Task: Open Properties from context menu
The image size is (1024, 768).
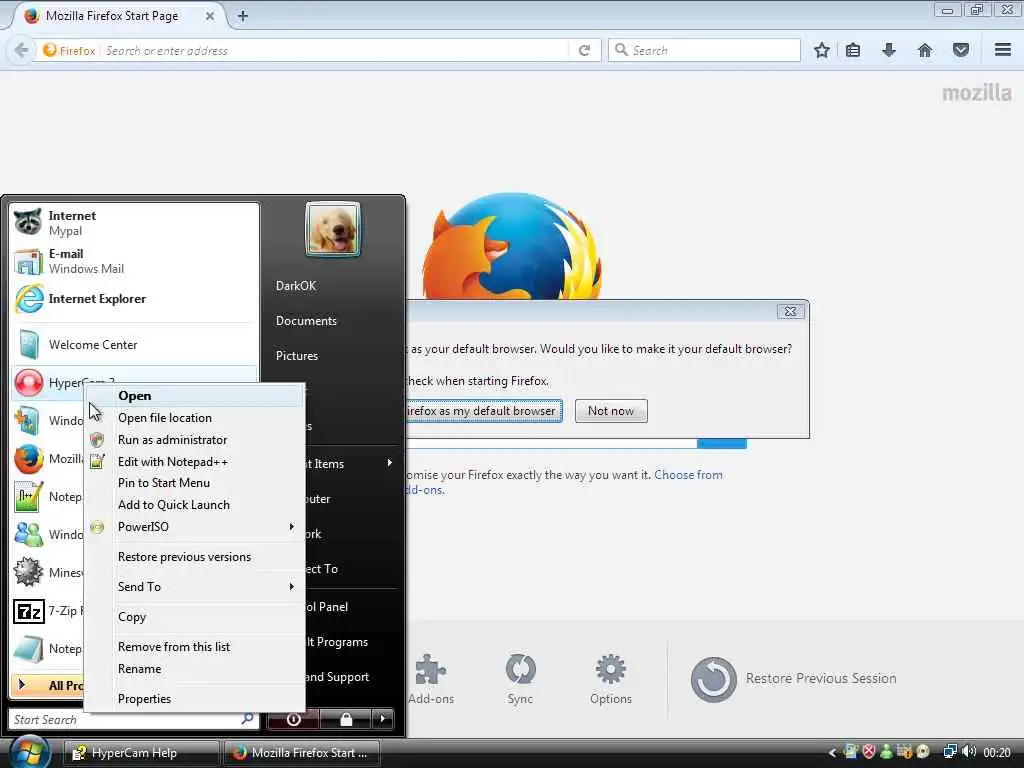Action: coord(195,699)
